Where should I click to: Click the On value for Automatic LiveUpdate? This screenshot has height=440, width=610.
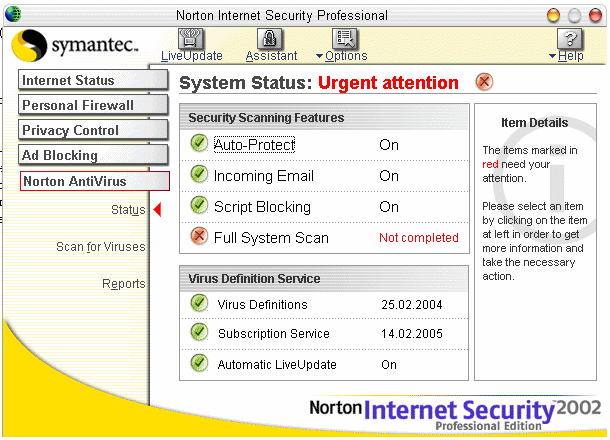pos(389,365)
